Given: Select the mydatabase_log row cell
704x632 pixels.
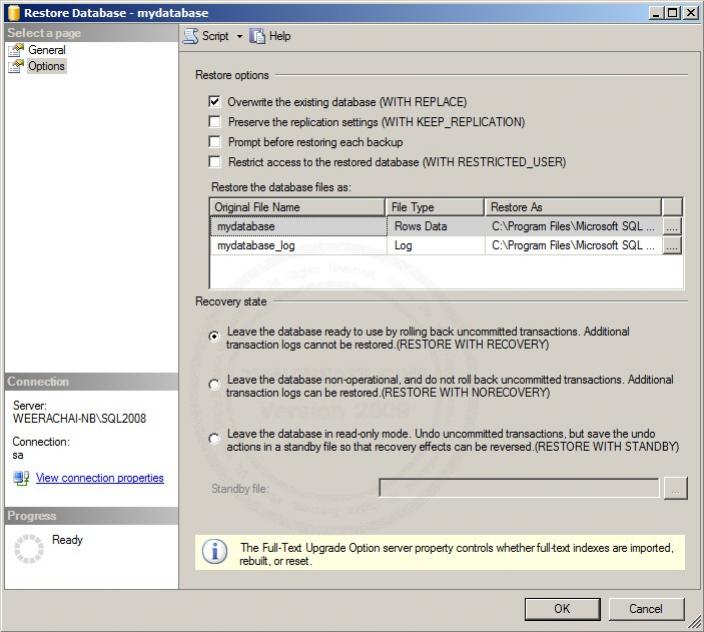Looking at the screenshot, I should pos(298,246).
